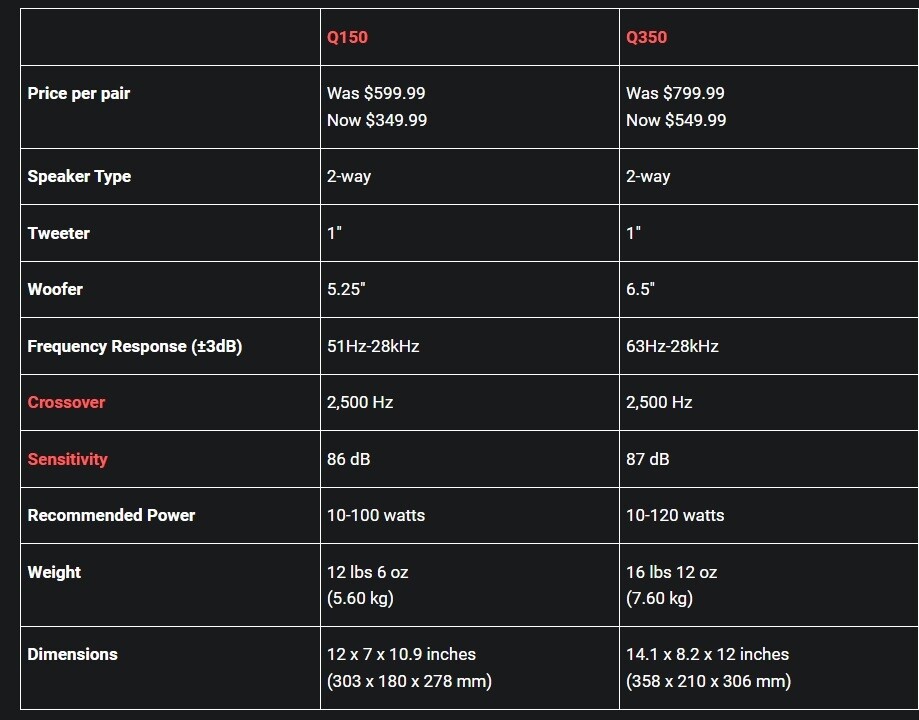The height and width of the screenshot is (720, 919).
Task: Click the Dimensions row label
Action: click(73, 654)
